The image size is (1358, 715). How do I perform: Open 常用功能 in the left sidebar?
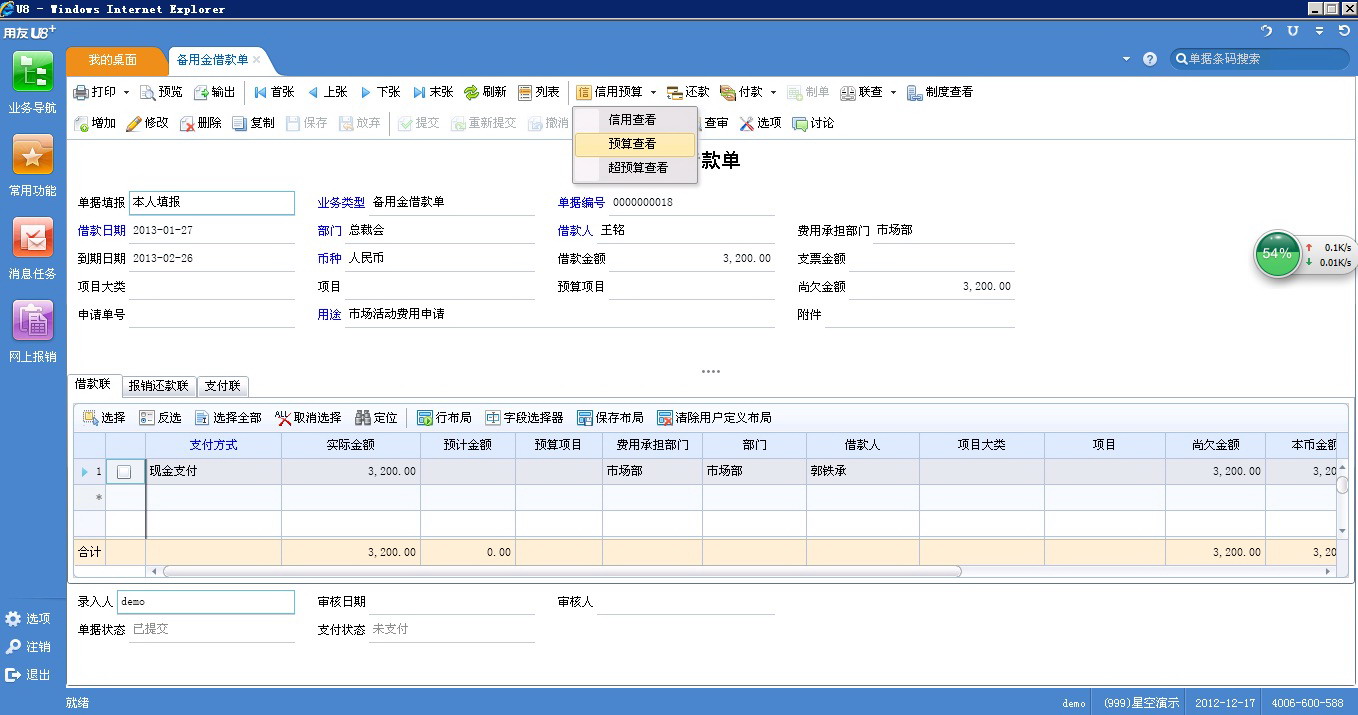[32, 166]
